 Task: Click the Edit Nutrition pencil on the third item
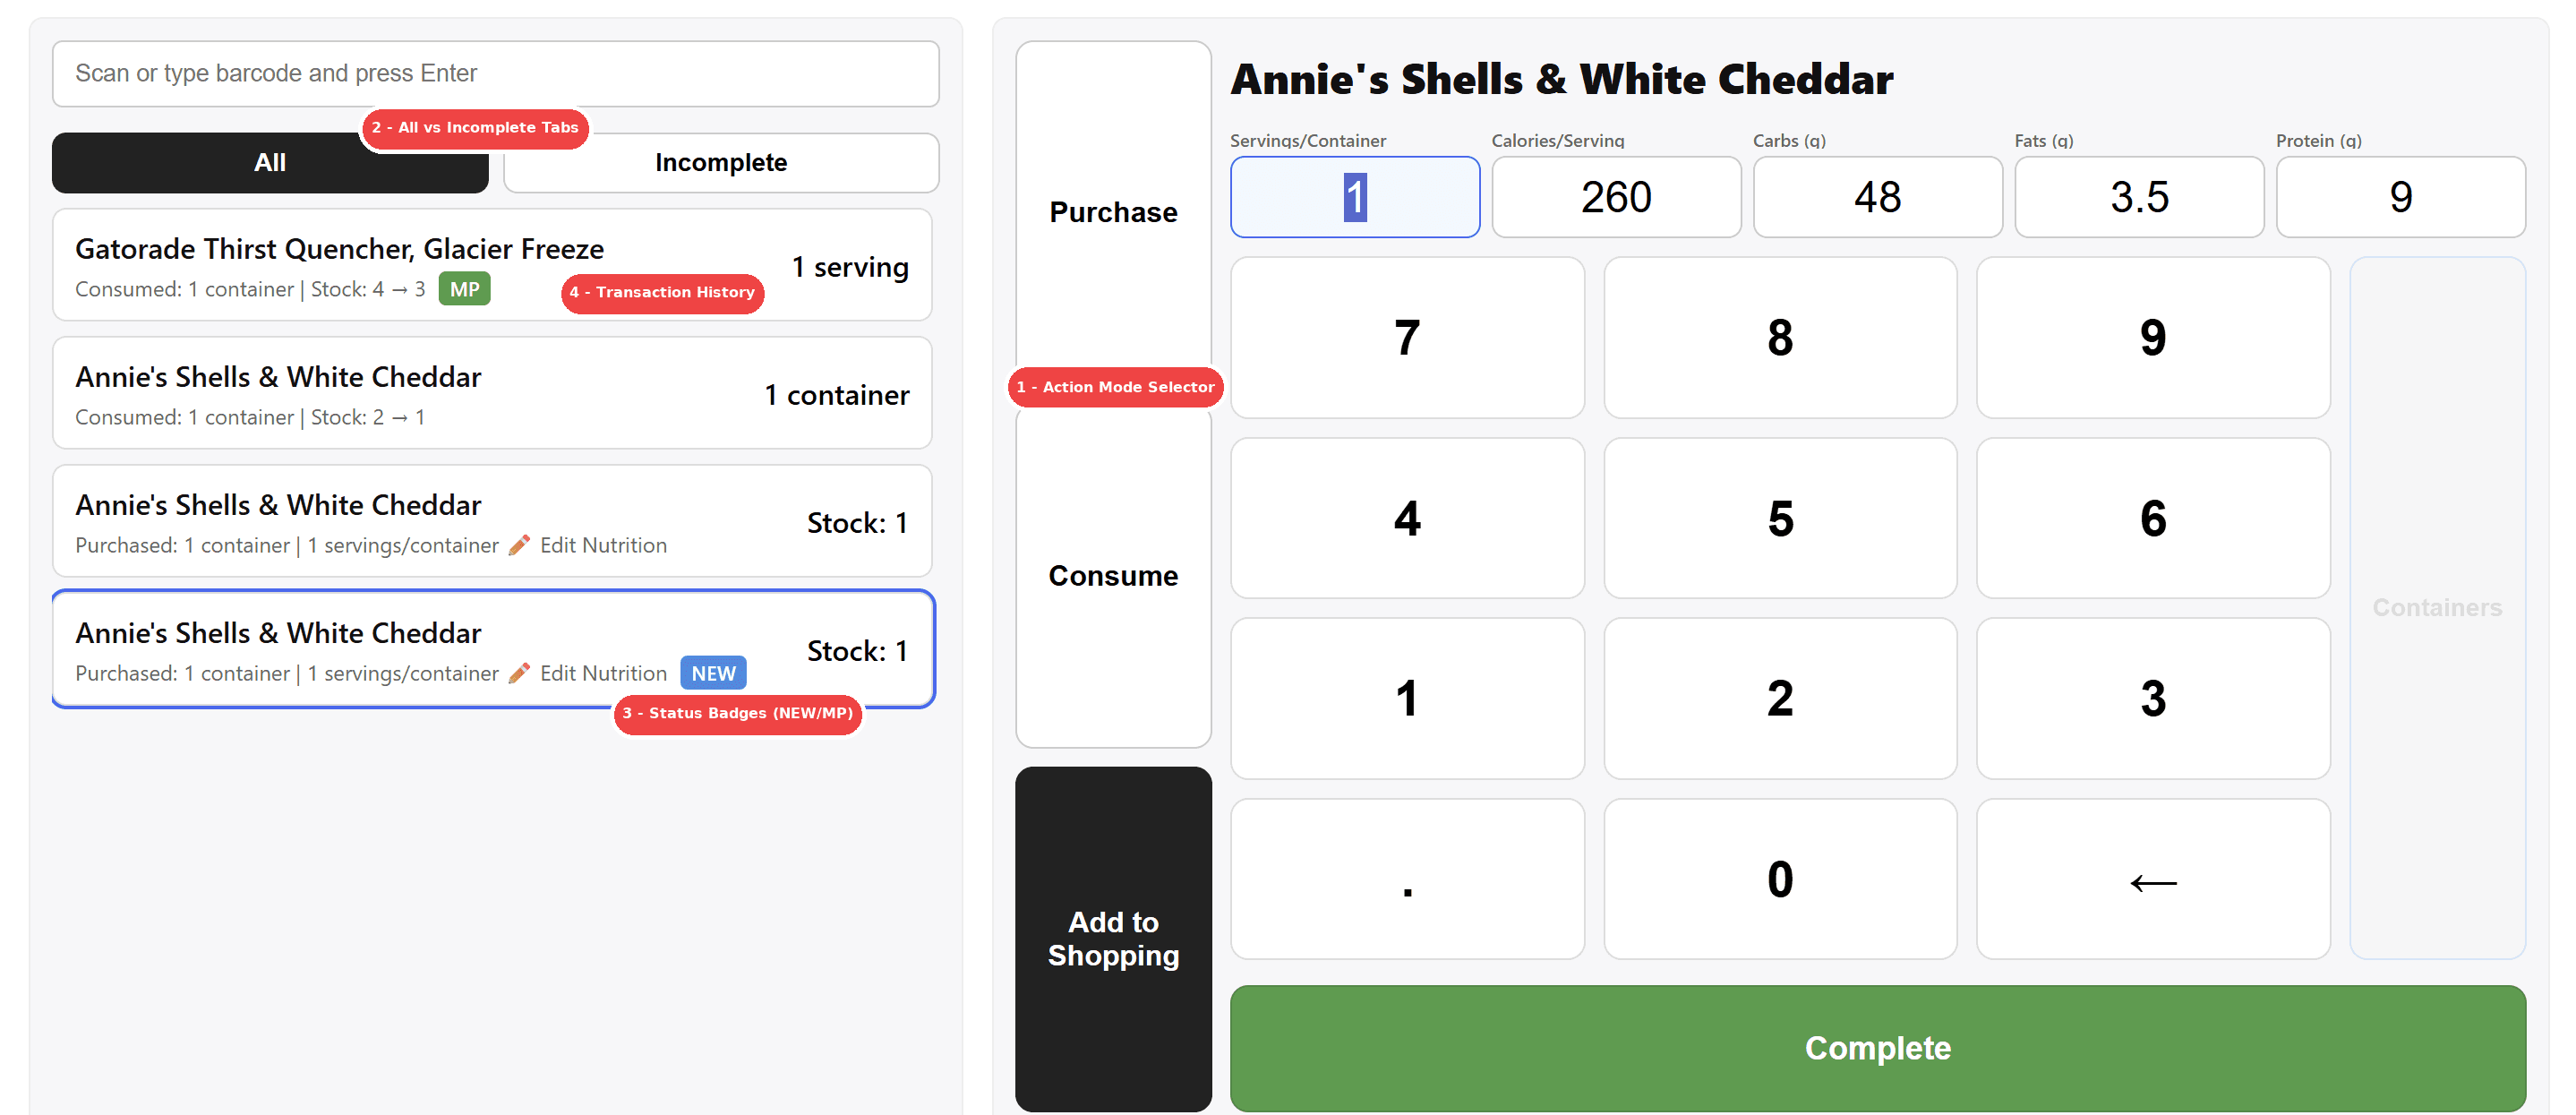519,545
